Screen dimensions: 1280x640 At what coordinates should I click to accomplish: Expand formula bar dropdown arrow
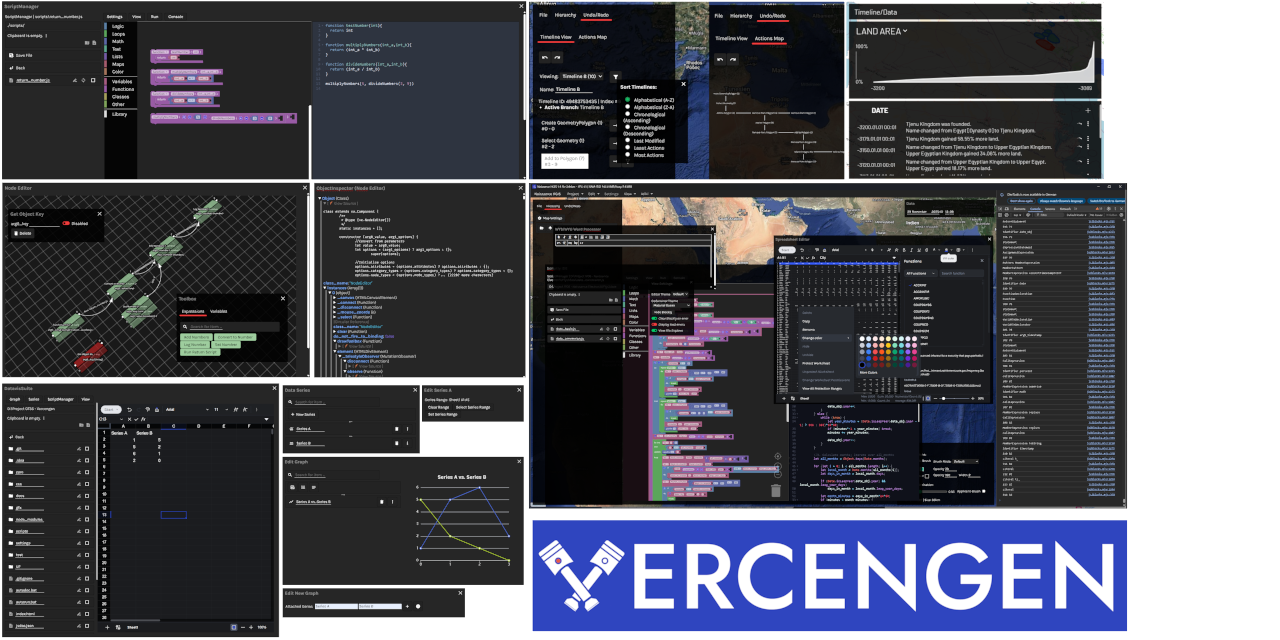point(266,419)
